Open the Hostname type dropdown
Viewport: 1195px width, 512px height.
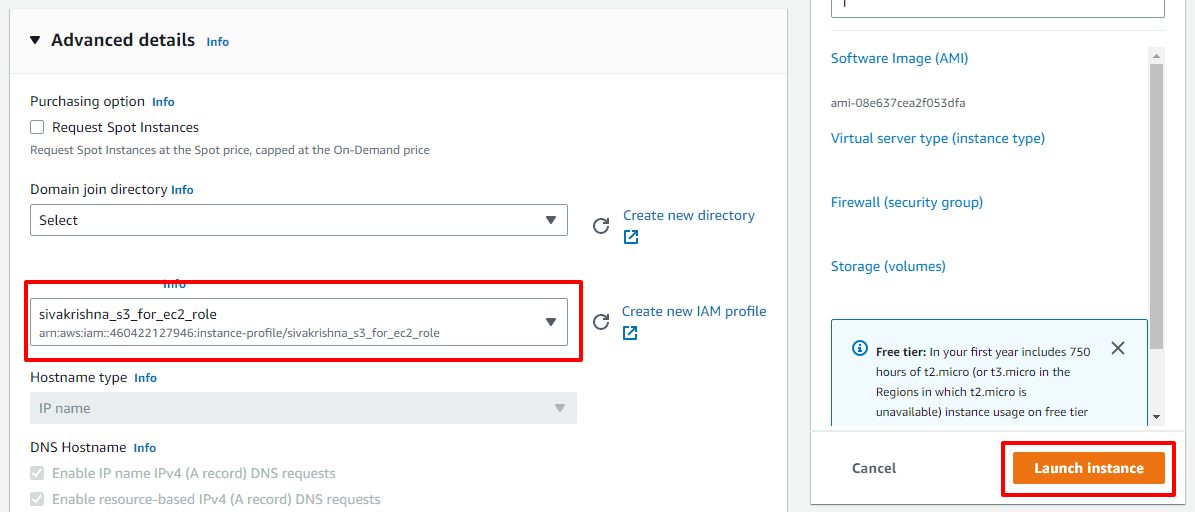tap(302, 408)
